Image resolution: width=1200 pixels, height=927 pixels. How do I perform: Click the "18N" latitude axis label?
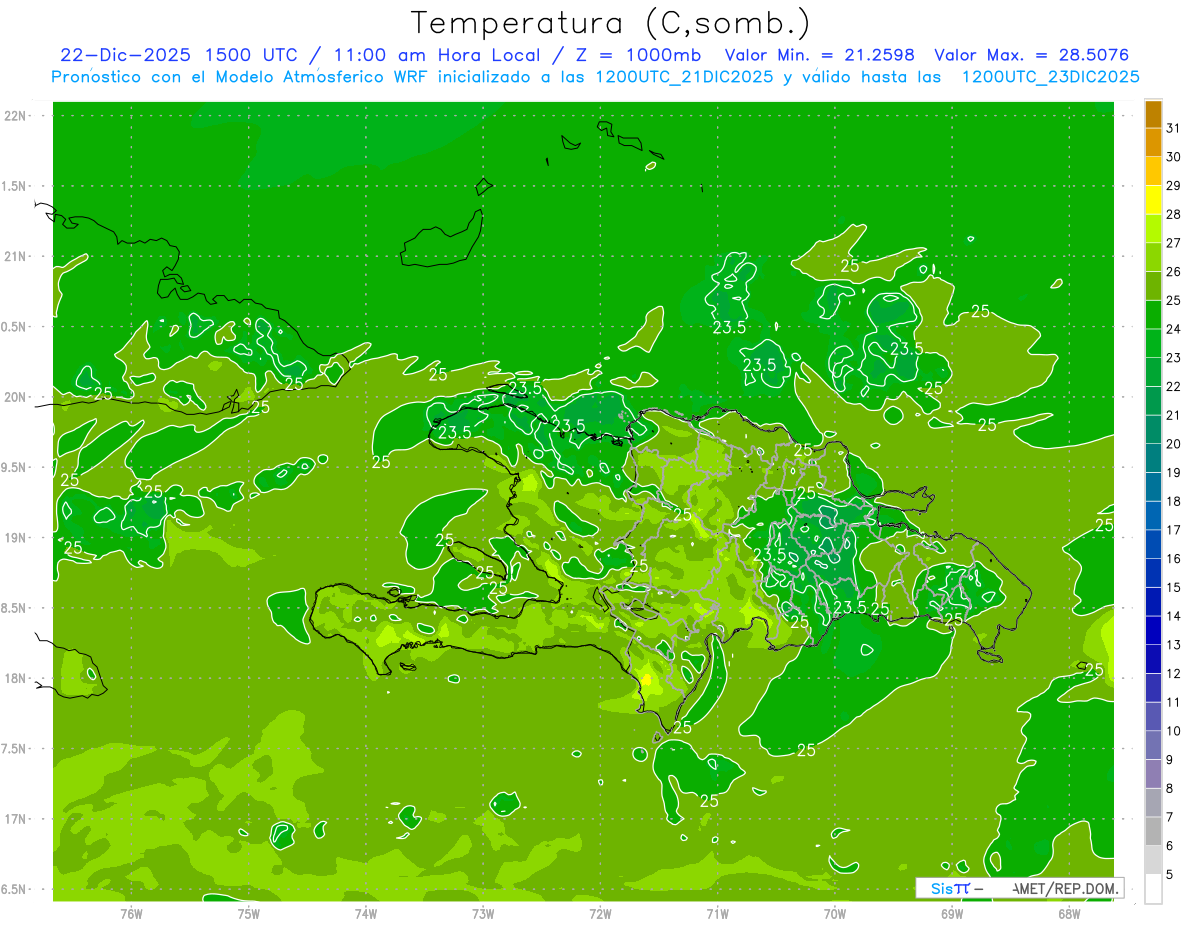click(x=16, y=678)
